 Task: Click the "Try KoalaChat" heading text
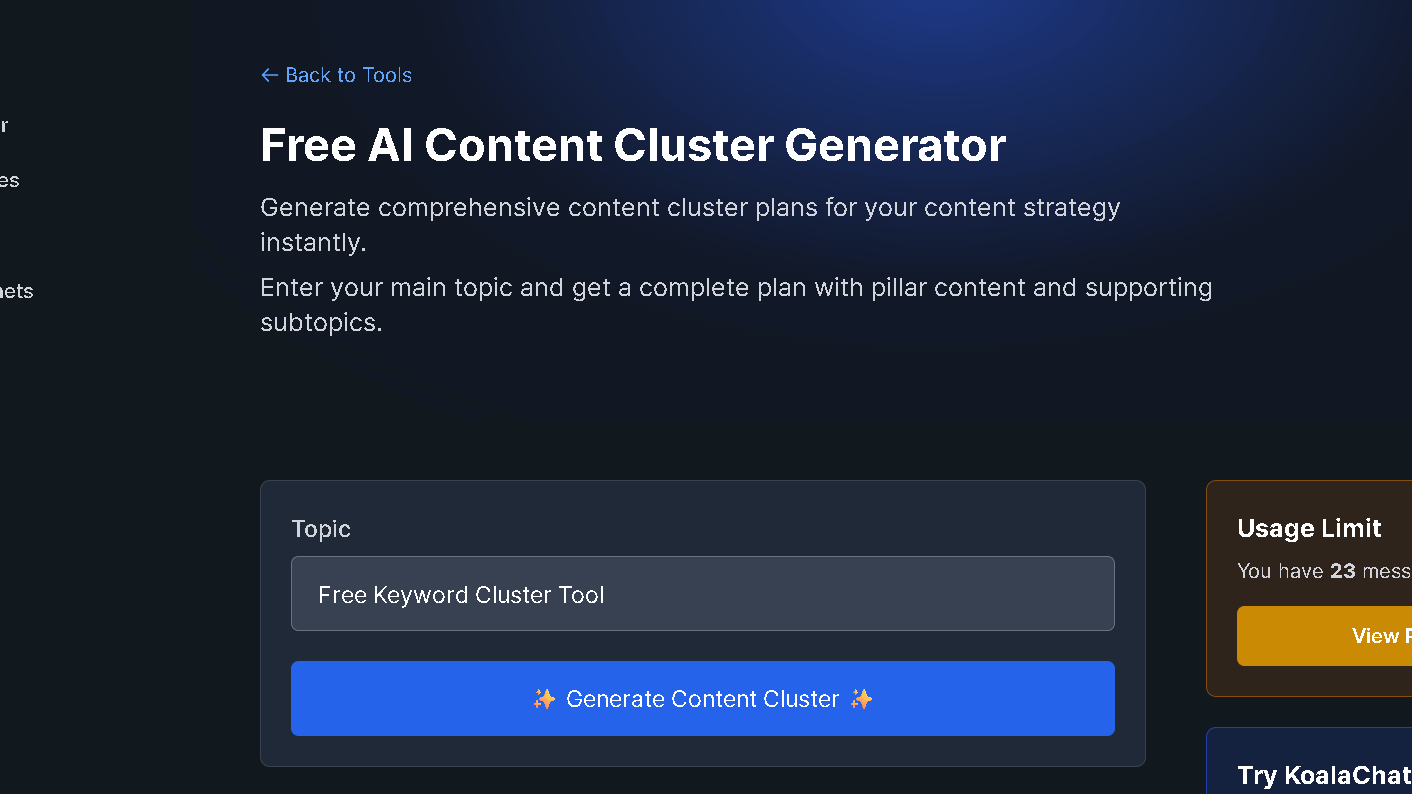pos(1322,775)
